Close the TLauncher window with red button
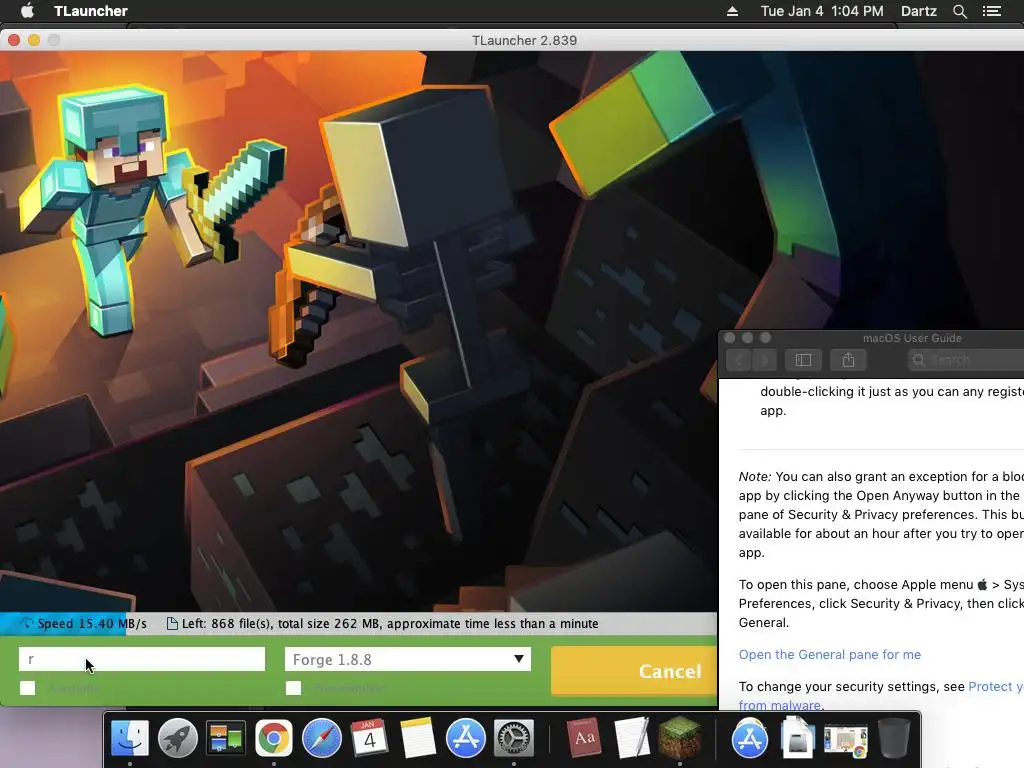The height and width of the screenshot is (768, 1024). tap(14, 40)
